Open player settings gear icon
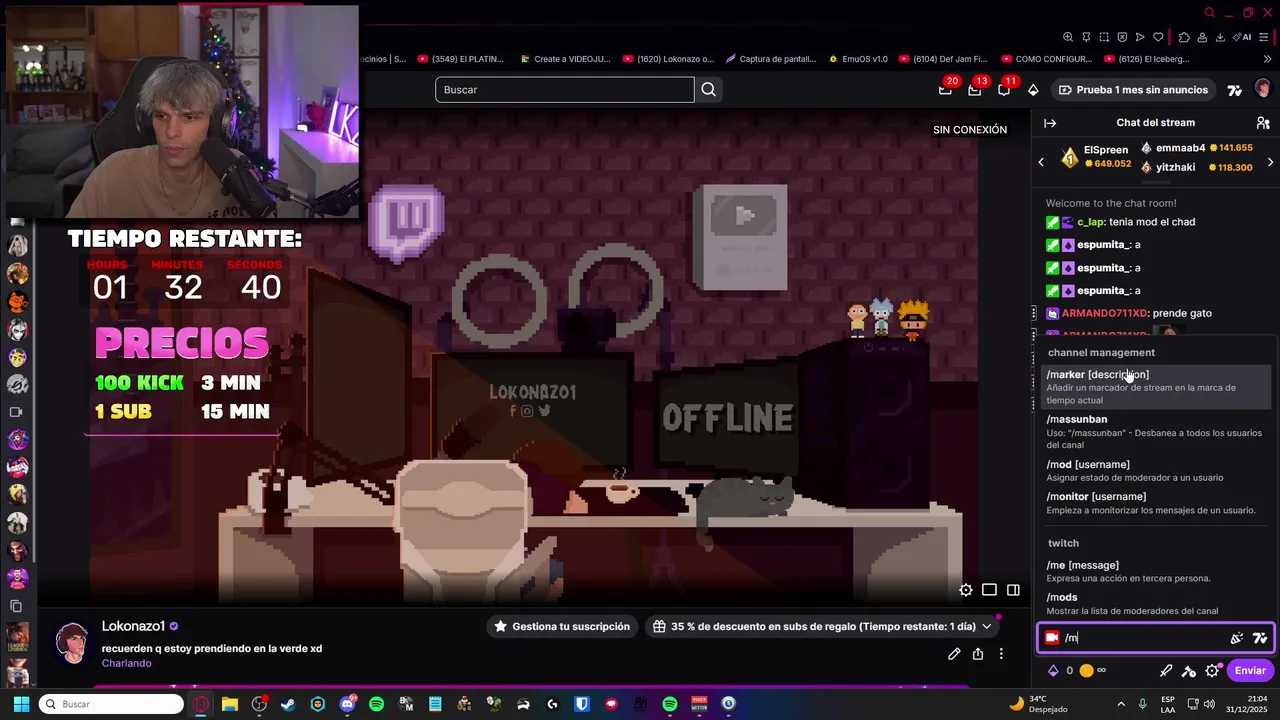This screenshot has height=720, width=1280. (x=966, y=590)
